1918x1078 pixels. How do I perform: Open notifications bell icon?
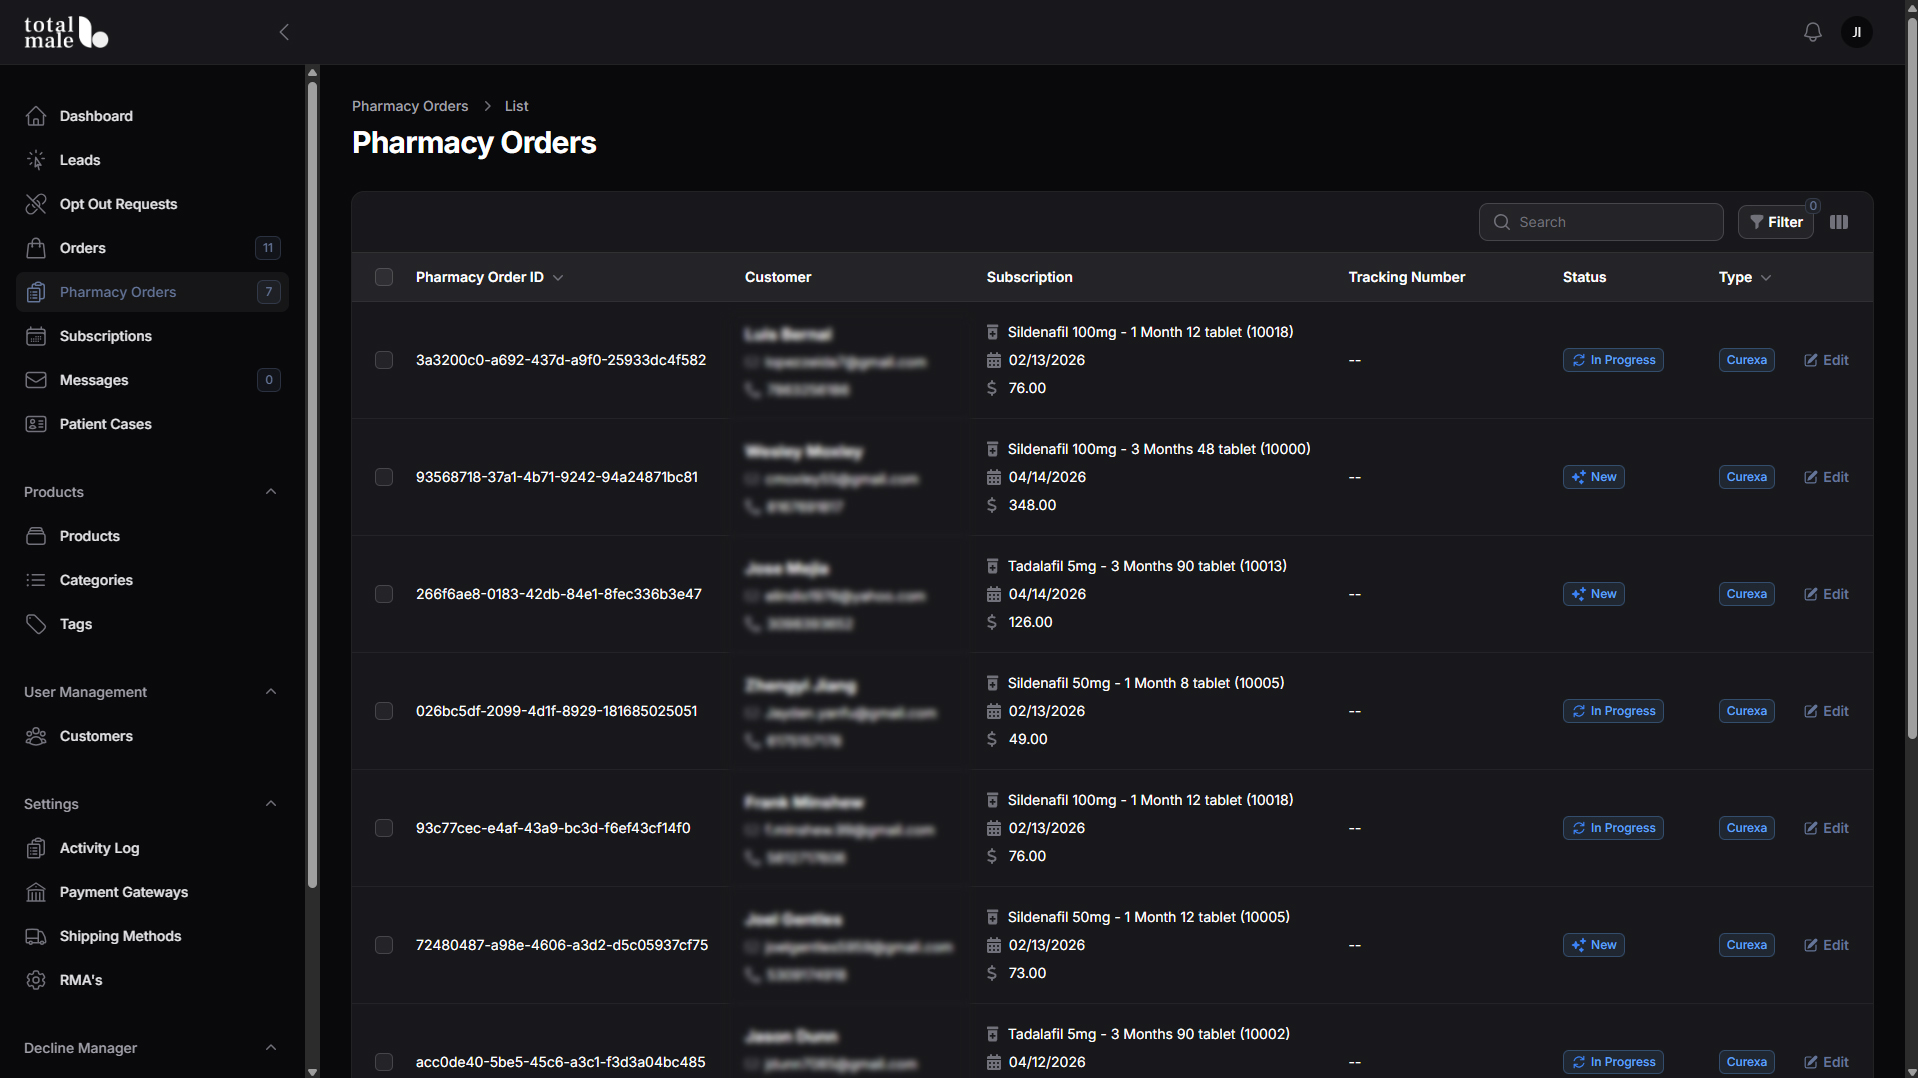(x=1812, y=32)
